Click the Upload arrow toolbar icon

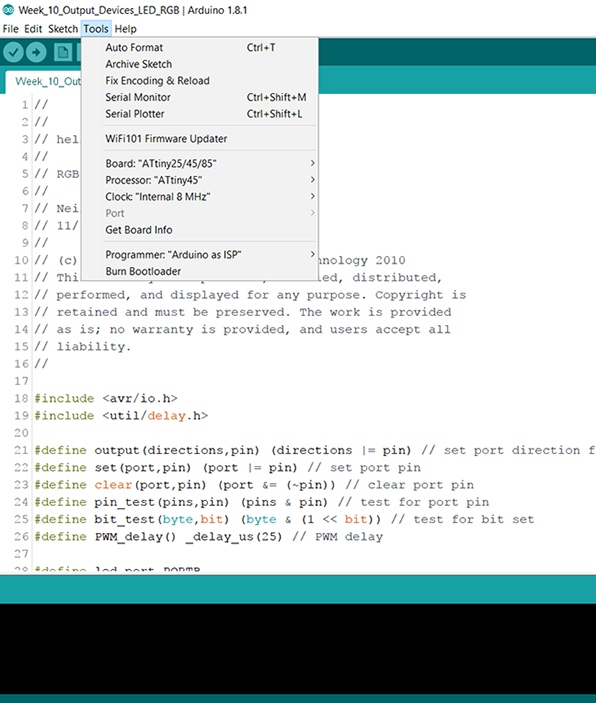coord(36,52)
